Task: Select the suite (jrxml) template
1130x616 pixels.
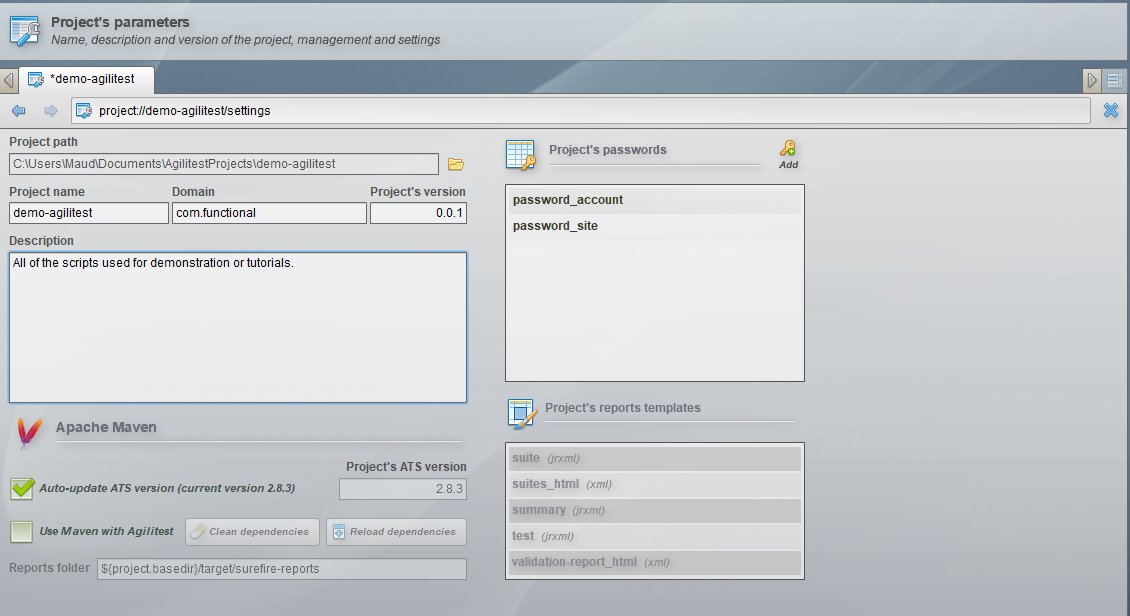Action: 654,458
